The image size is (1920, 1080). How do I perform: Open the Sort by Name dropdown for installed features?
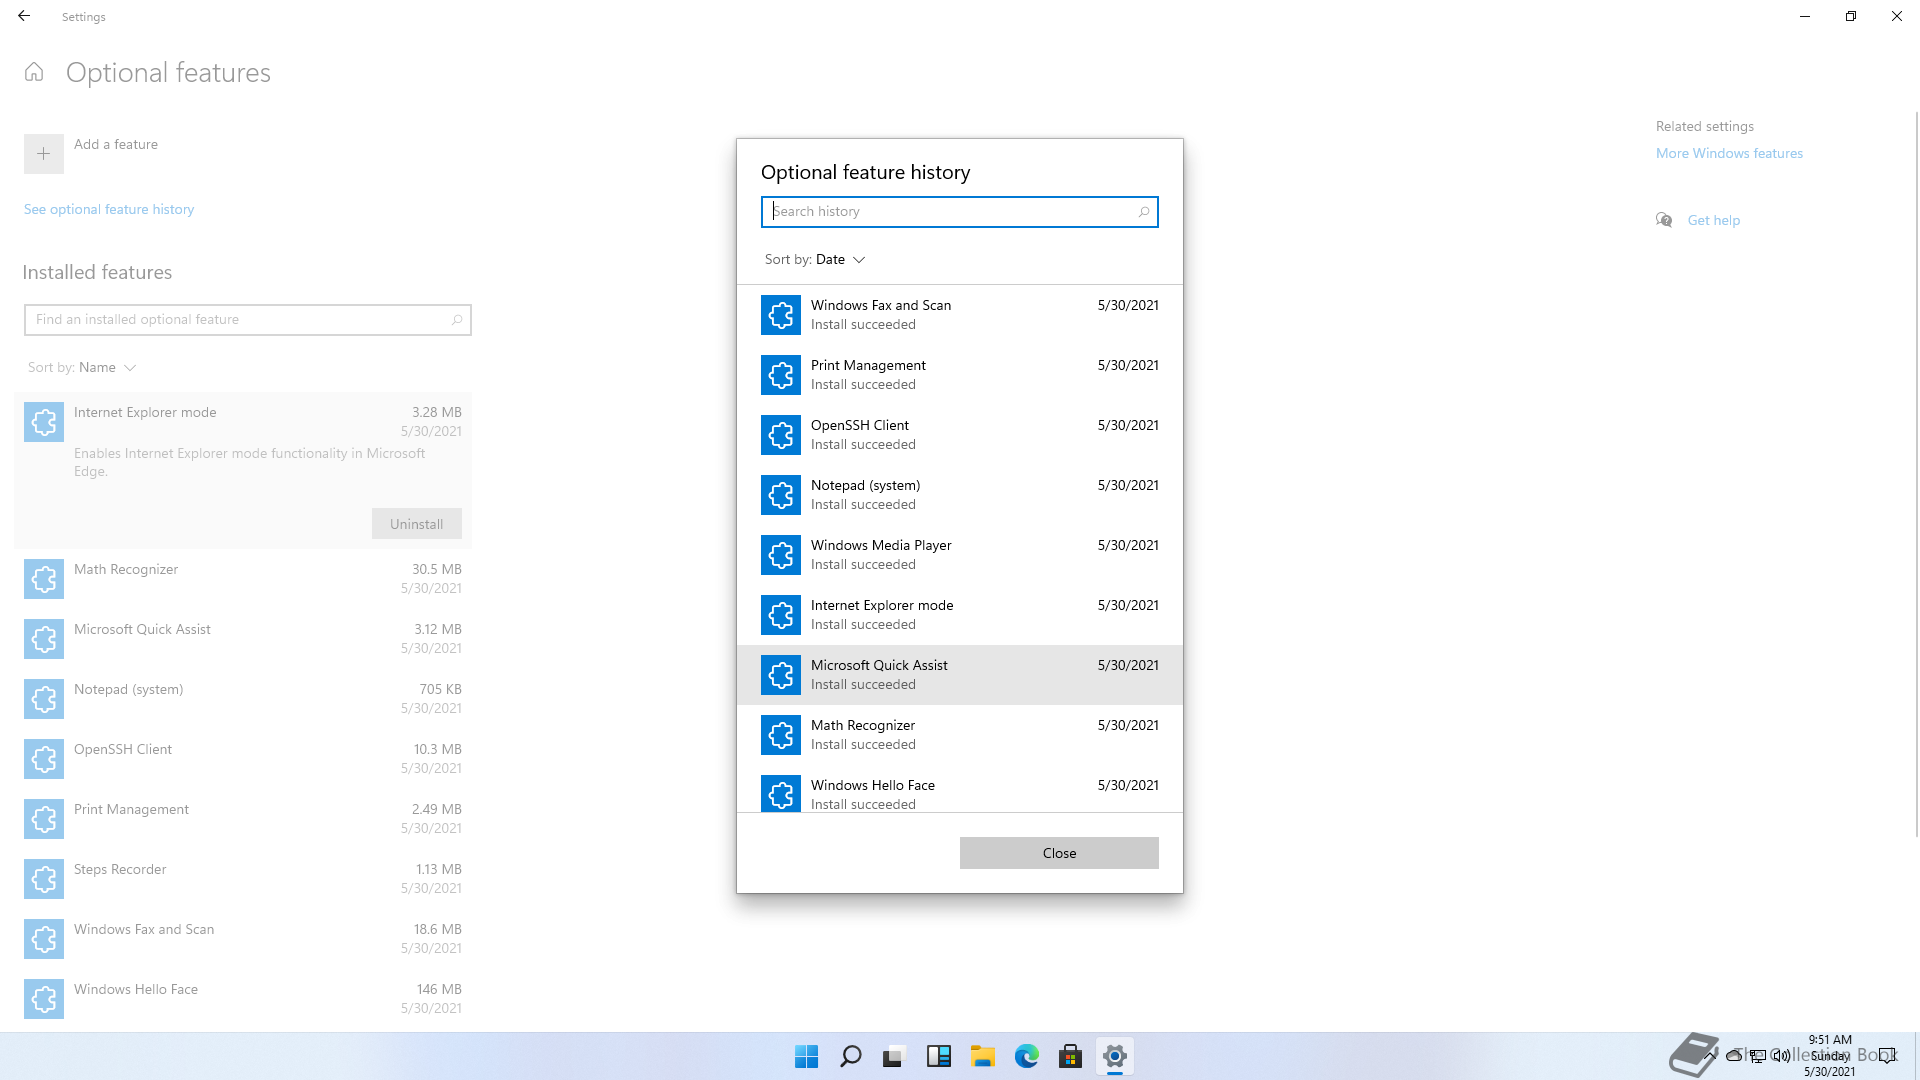[82, 367]
